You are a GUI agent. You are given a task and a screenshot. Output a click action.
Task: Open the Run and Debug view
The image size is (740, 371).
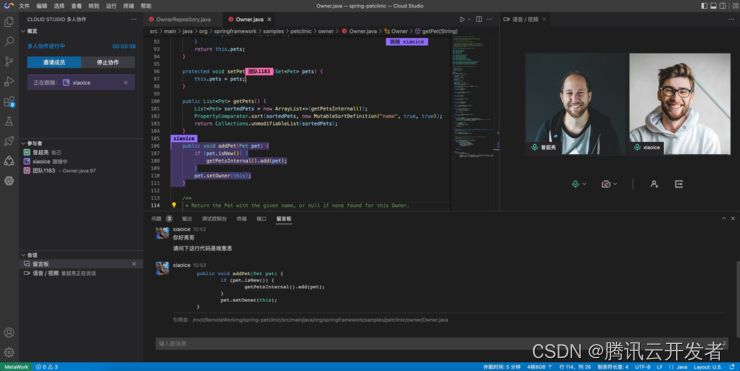(9, 81)
